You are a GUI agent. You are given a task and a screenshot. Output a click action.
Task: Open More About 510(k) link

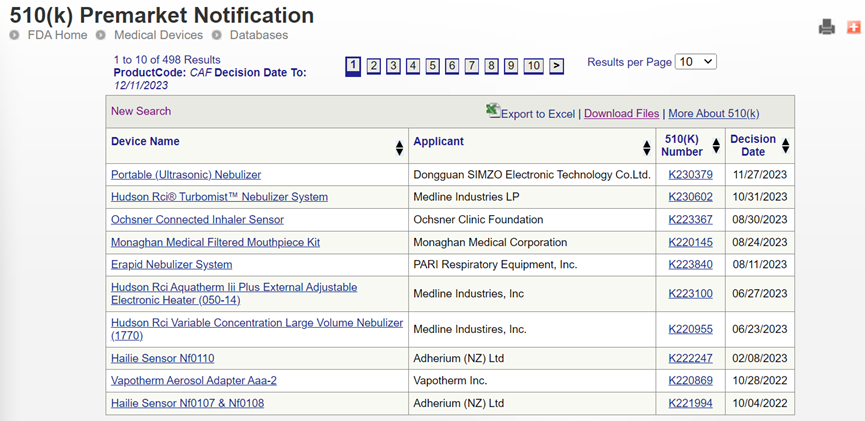point(713,114)
